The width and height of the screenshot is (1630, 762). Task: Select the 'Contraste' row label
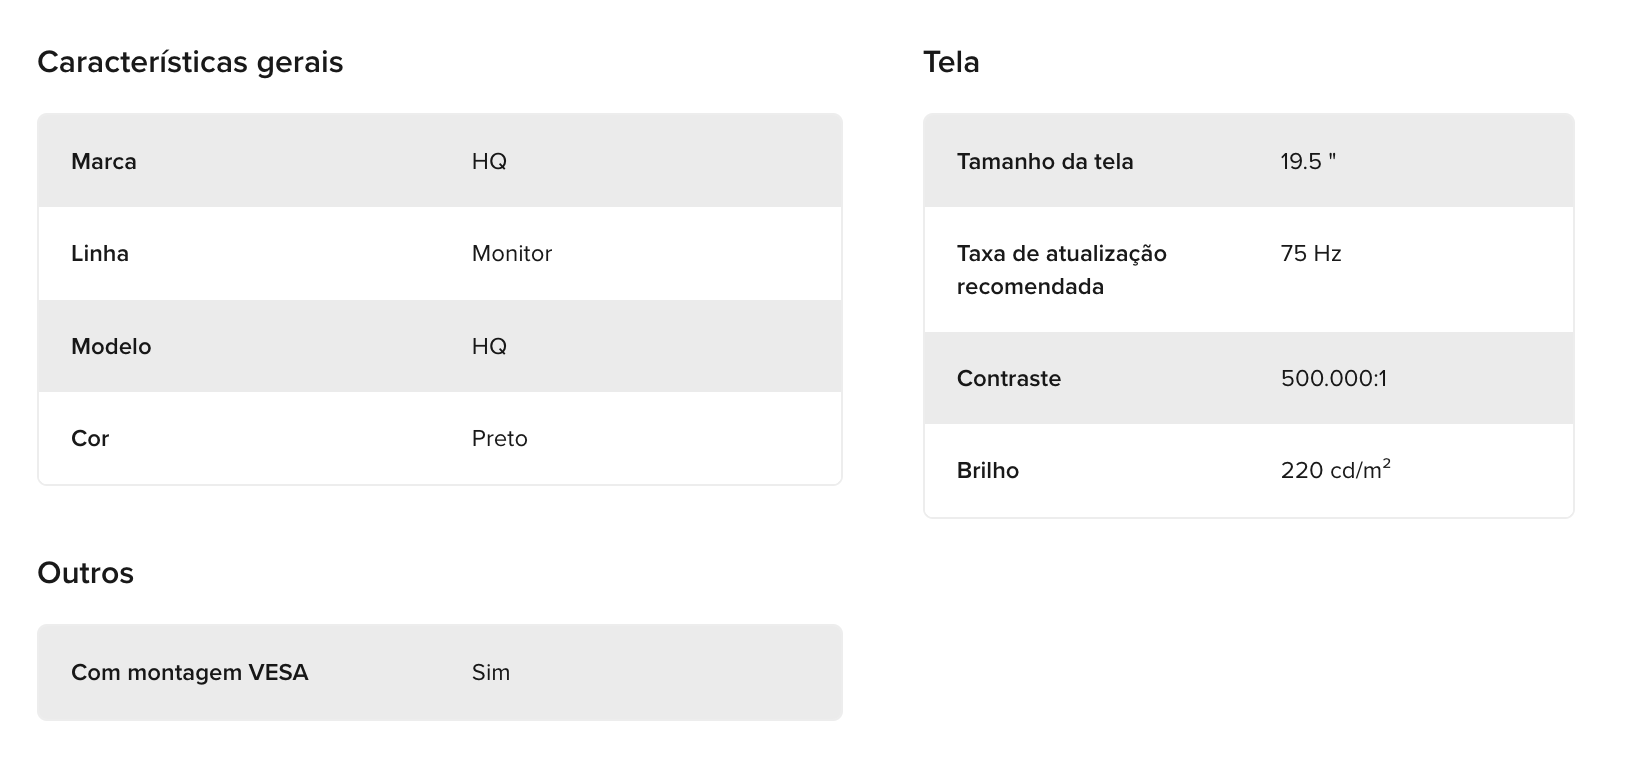pyautogui.click(x=1008, y=378)
